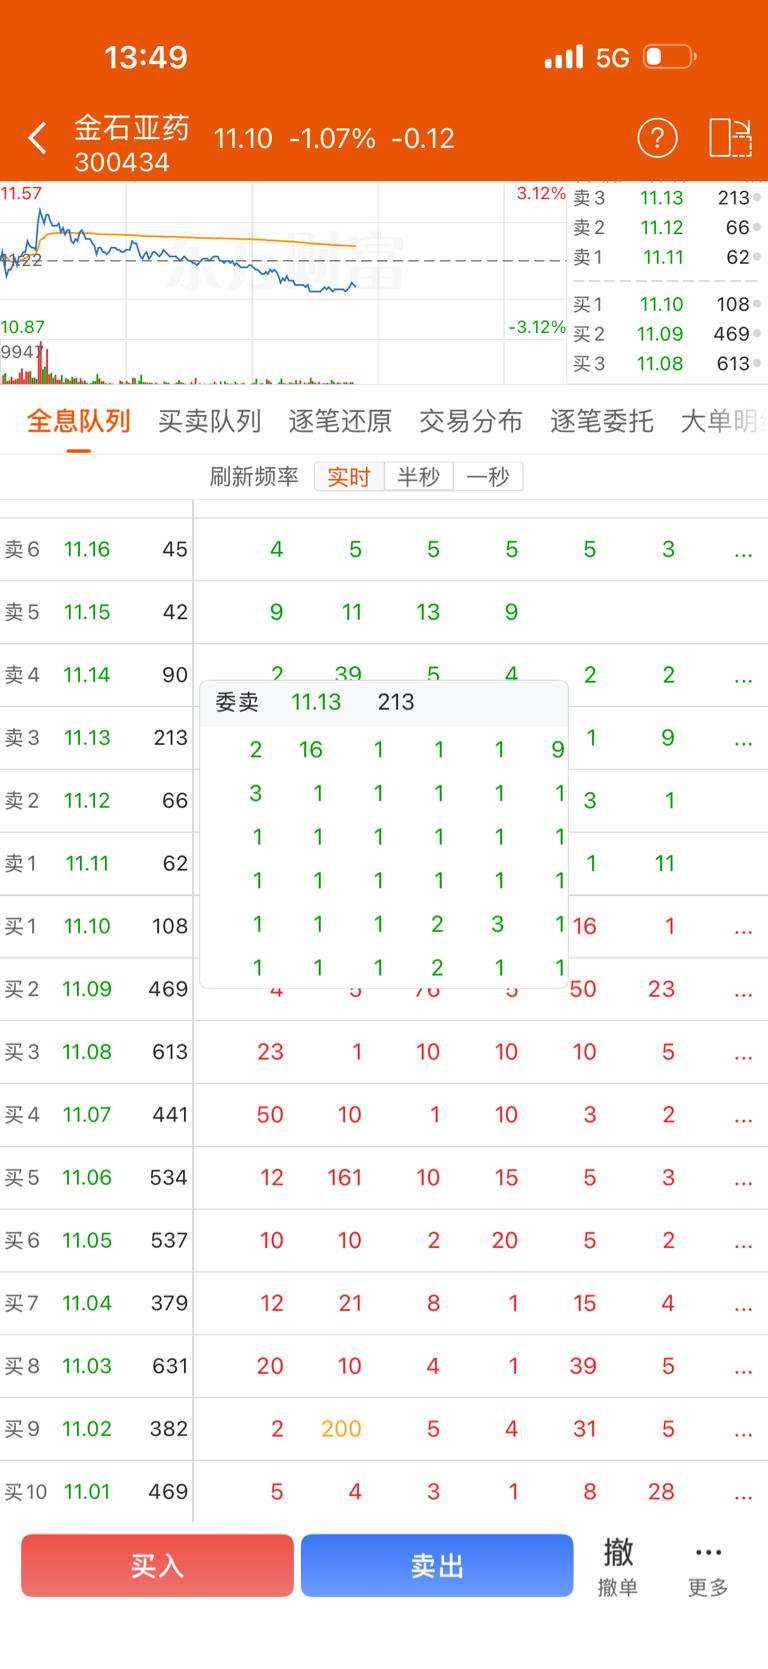The width and height of the screenshot is (768, 1669).
Task: Select top panel 卖1 11.11 quote
Action: coord(665,257)
